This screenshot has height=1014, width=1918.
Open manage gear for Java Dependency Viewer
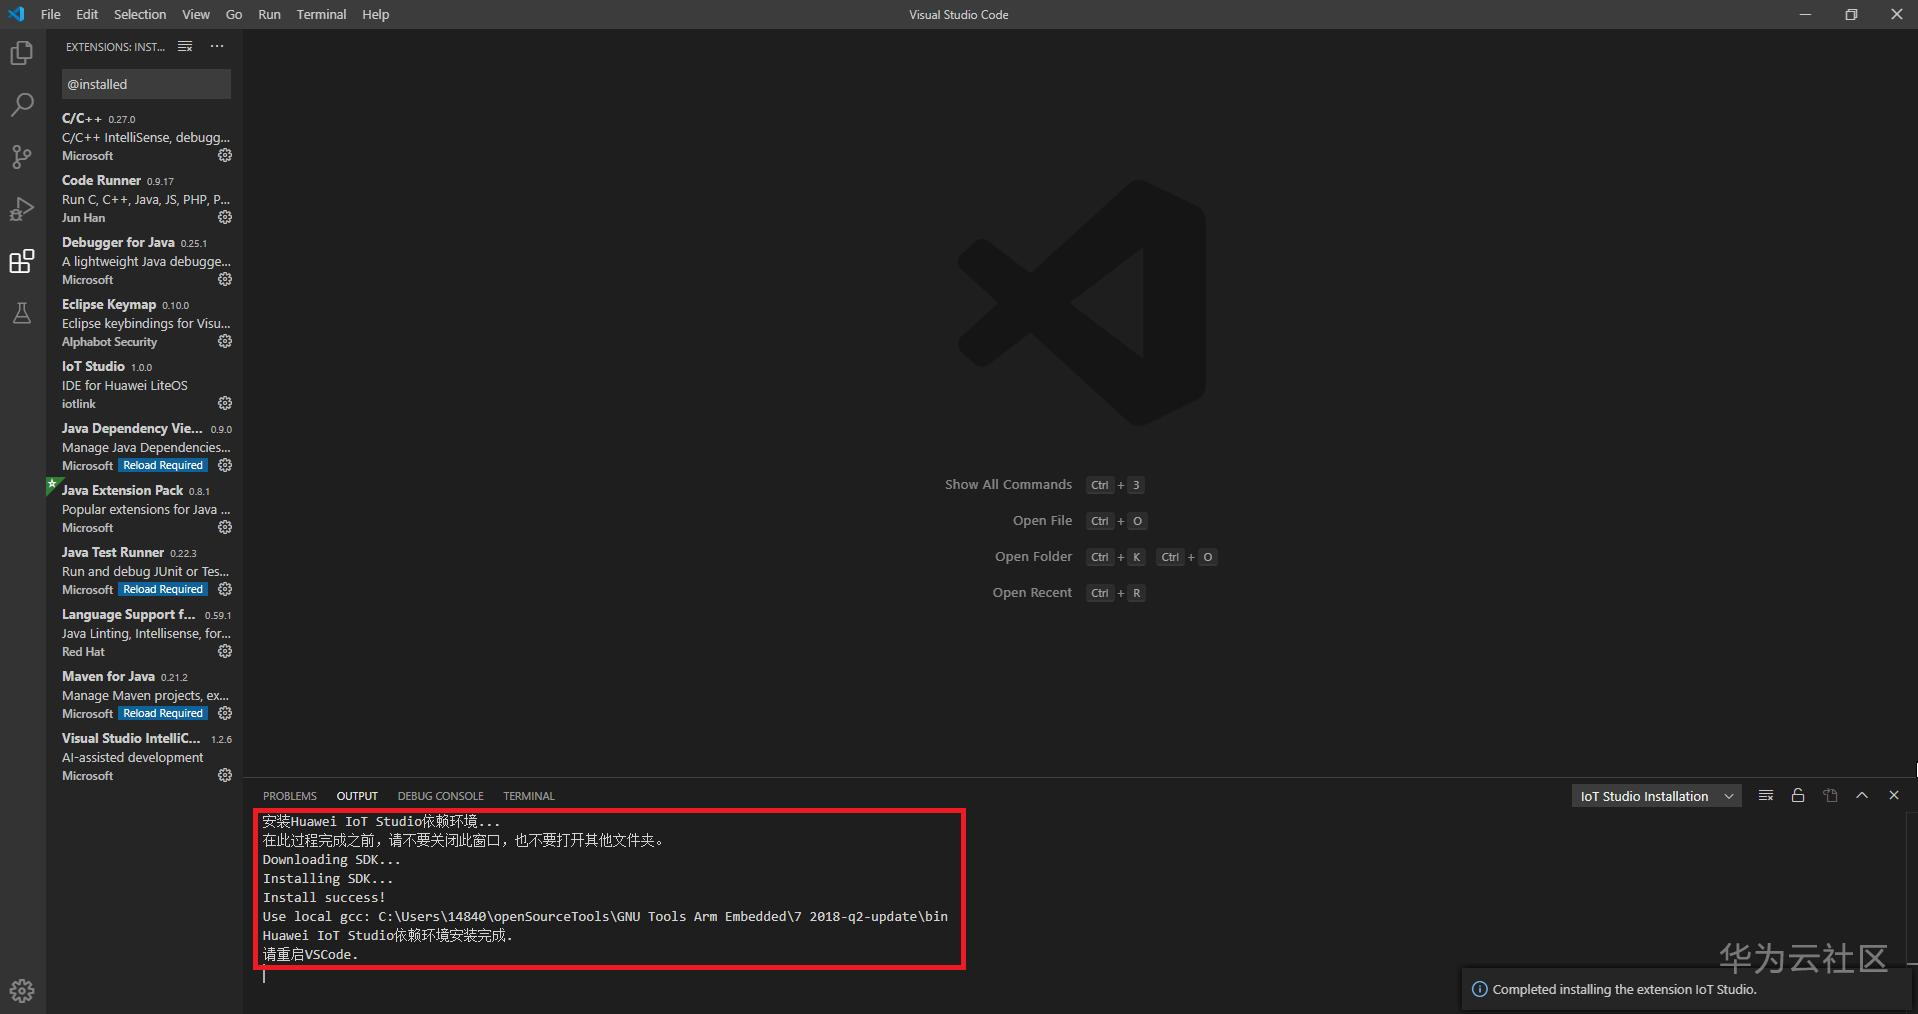(x=225, y=465)
